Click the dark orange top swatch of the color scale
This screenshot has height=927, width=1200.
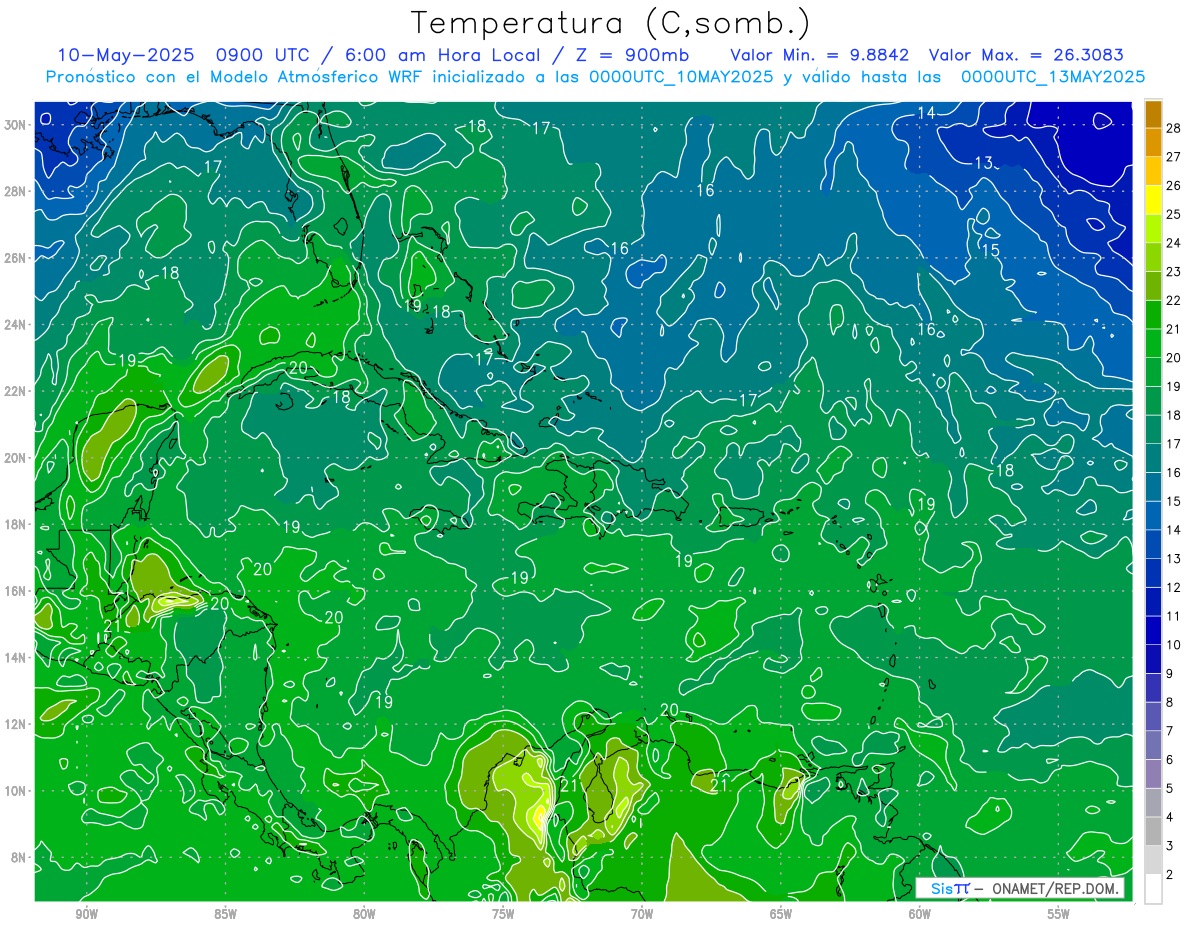click(1153, 114)
